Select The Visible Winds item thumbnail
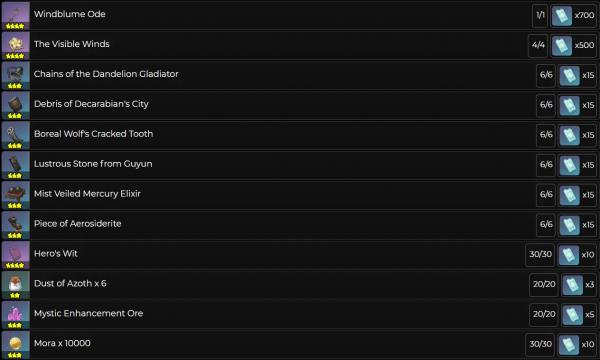The height and width of the screenshot is (360, 600). (16, 45)
